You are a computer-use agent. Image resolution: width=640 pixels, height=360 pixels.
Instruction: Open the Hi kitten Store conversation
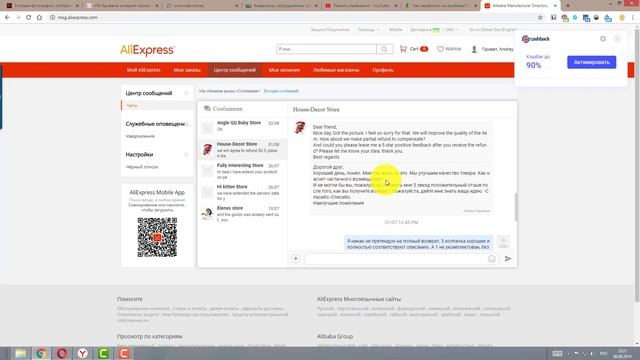click(242, 192)
